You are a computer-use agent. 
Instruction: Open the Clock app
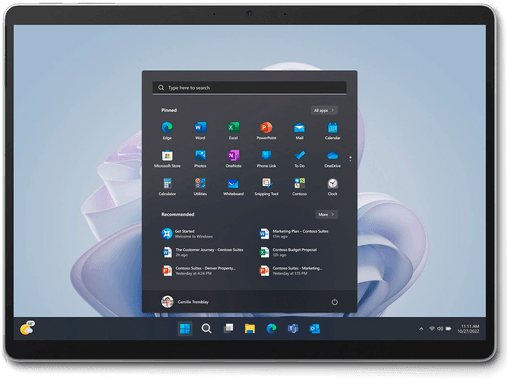[333, 186]
